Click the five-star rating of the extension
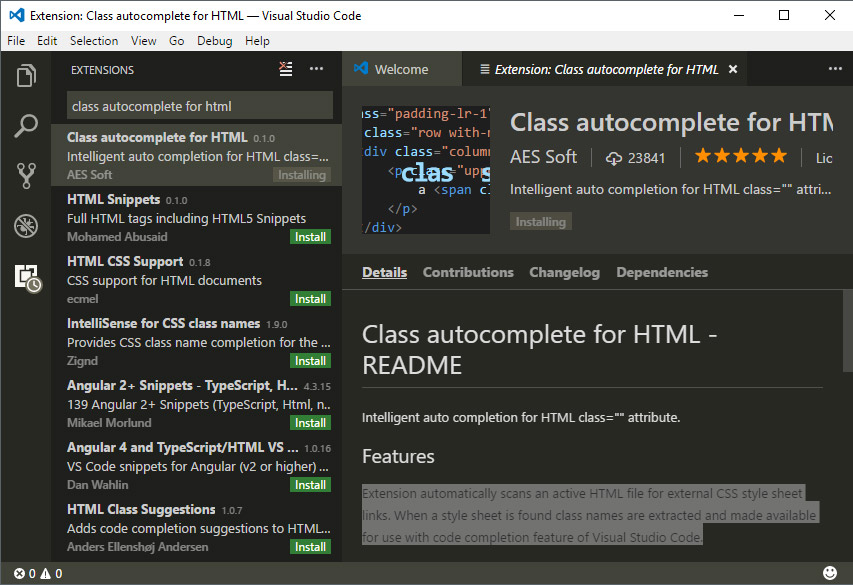Viewport: 853px width, 585px height. point(740,157)
